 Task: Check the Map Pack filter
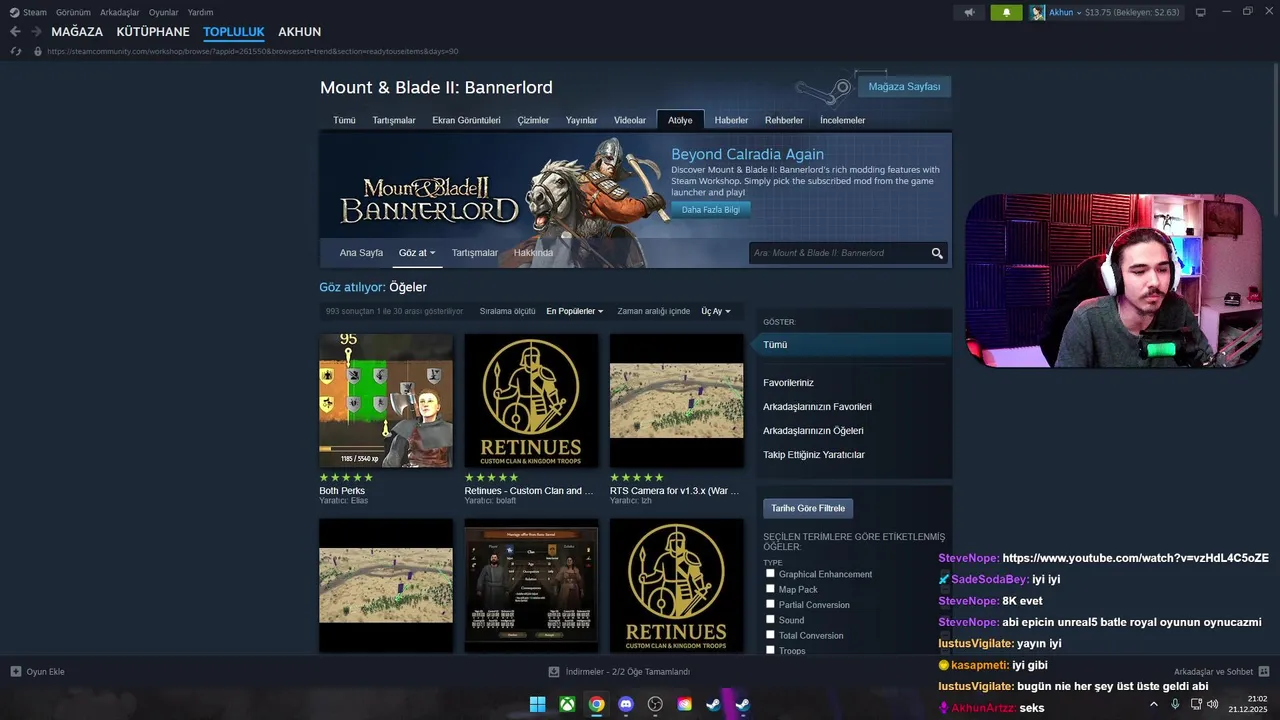coord(770,589)
